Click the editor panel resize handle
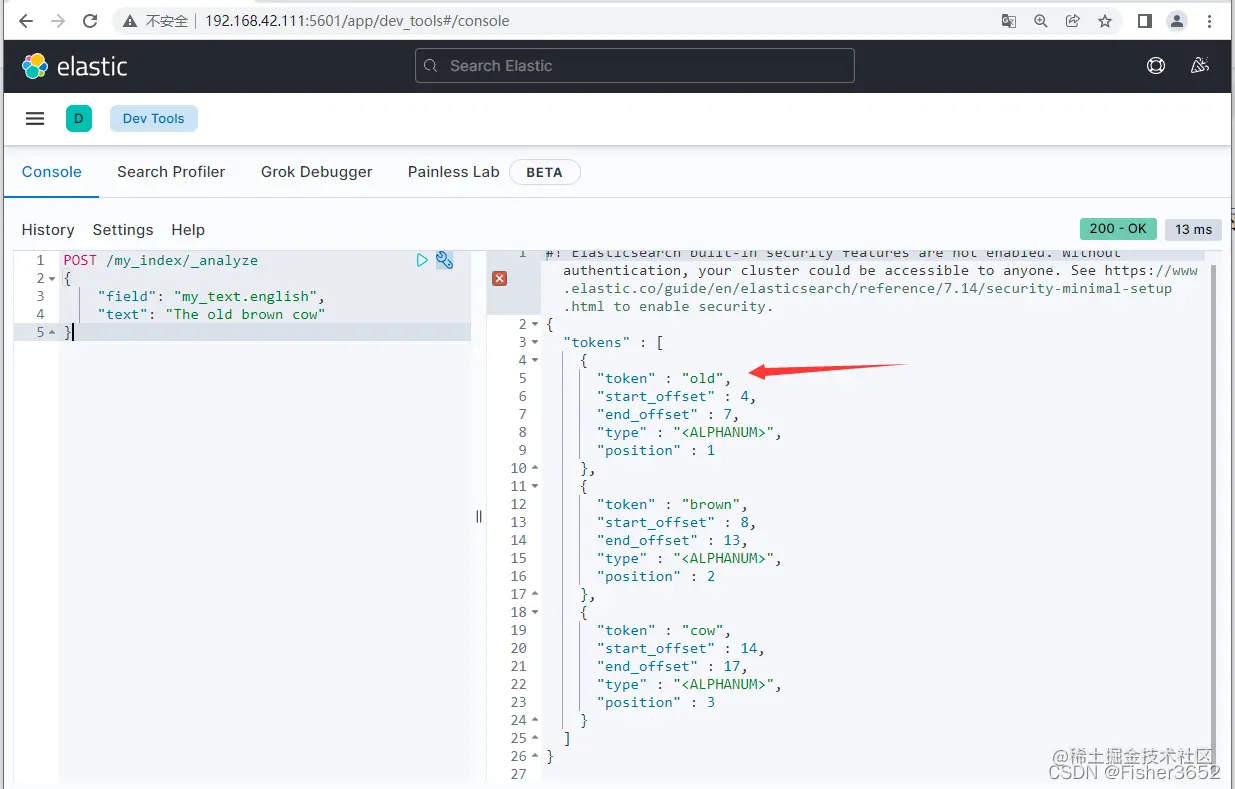This screenshot has height=789, width=1235. [479, 516]
